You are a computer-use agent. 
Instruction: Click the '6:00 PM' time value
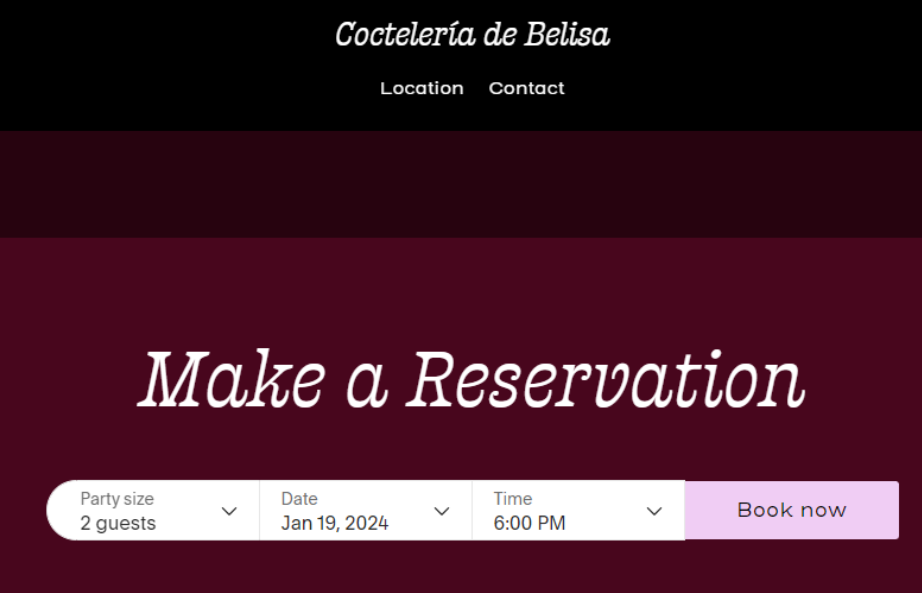529,523
